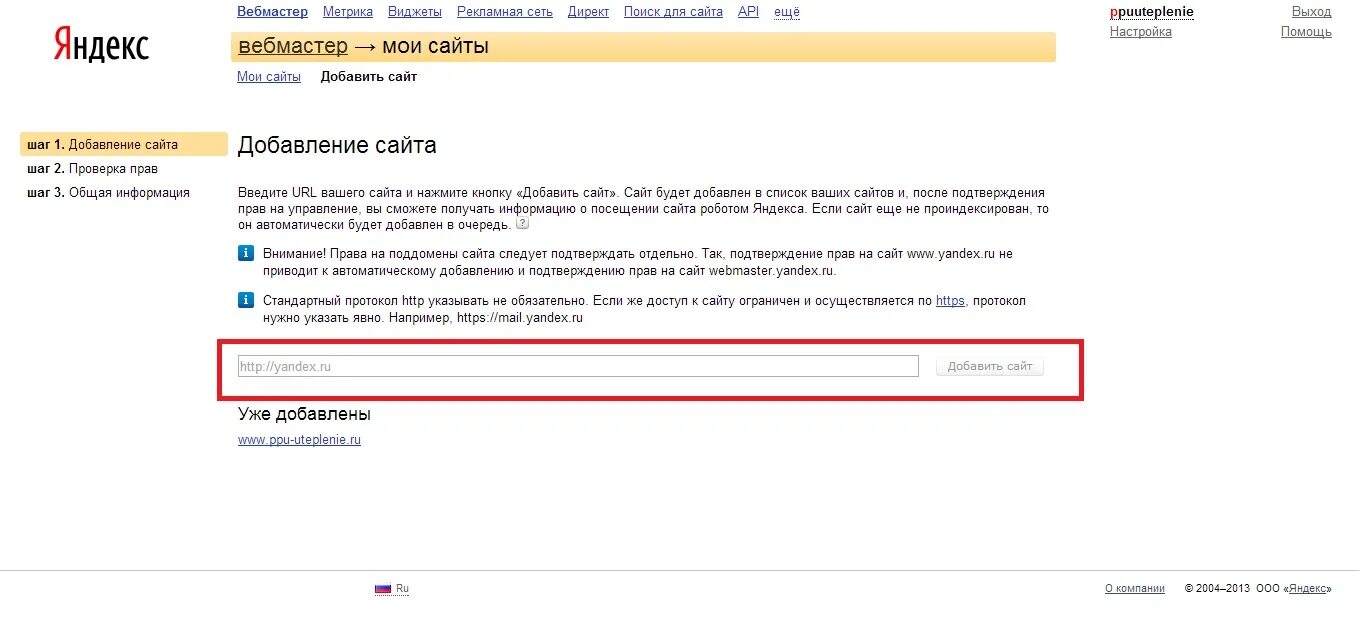Open the Виджеты service link
This screenshot has width=1366, height=626.
point(415,12)
